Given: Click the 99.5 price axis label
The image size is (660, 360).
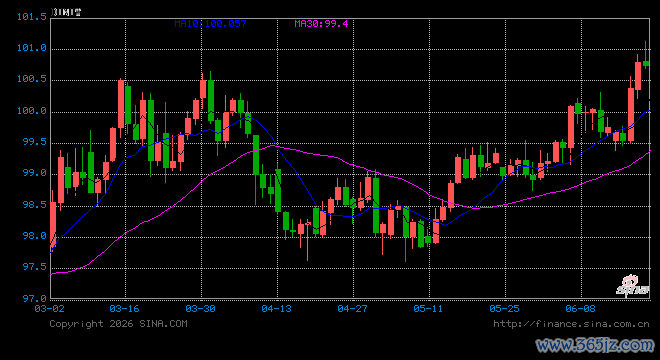Looking at the screenshot, I should click(35, 142).
